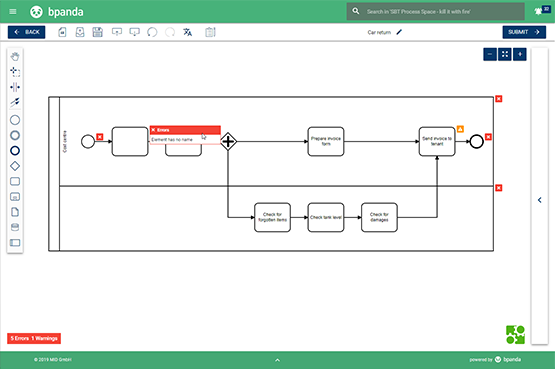Undo the last change
The height and width of the screenshot is (369, 555).
[x=152, y=32]
